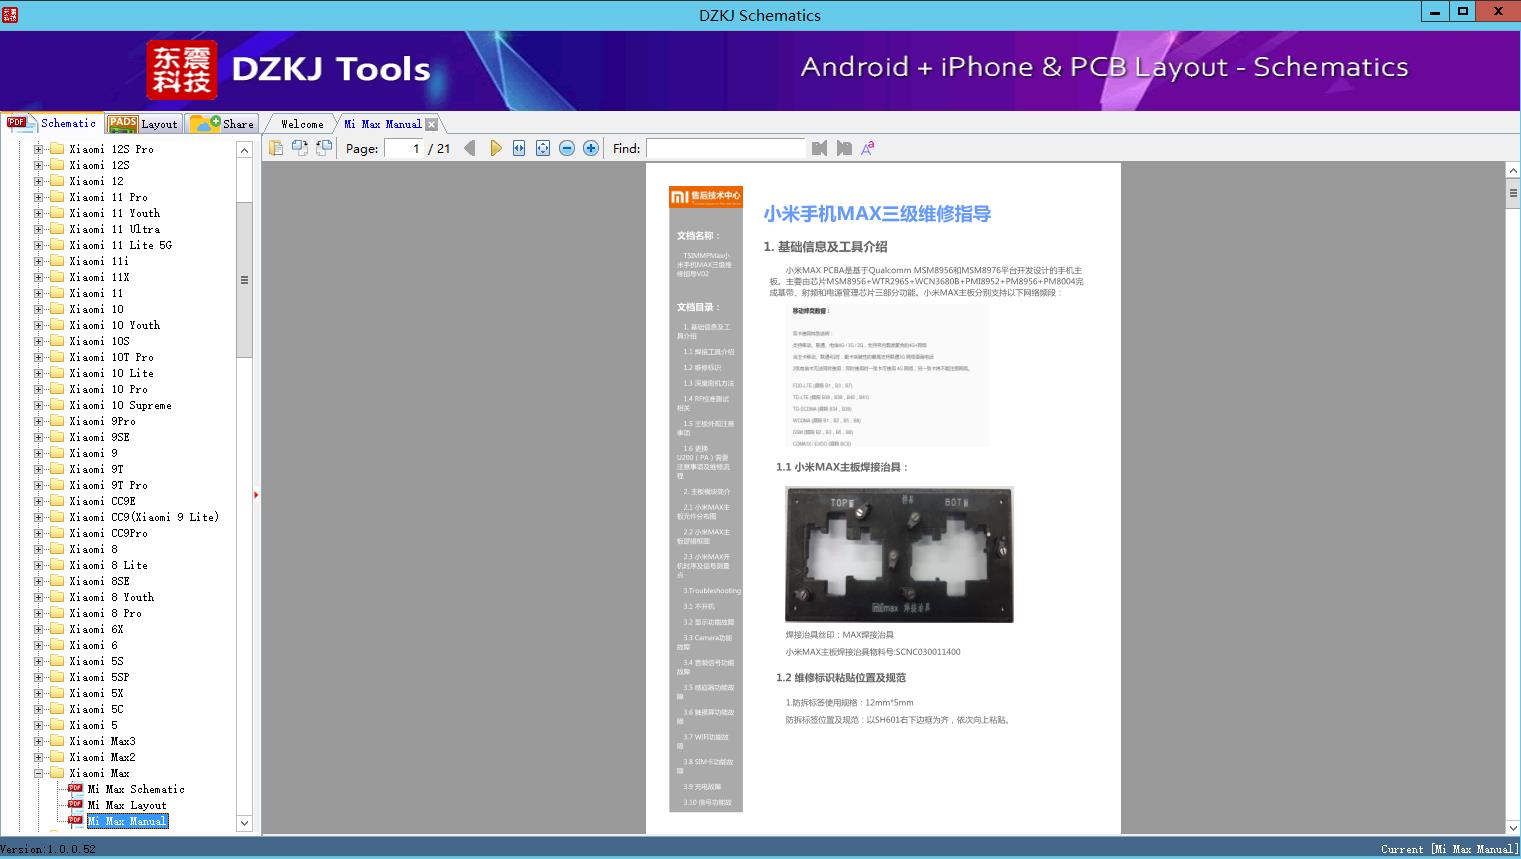The width and height of the screenshot is (1521, 859).
Task: Fit the whole page in view
Action: point(543,148)
